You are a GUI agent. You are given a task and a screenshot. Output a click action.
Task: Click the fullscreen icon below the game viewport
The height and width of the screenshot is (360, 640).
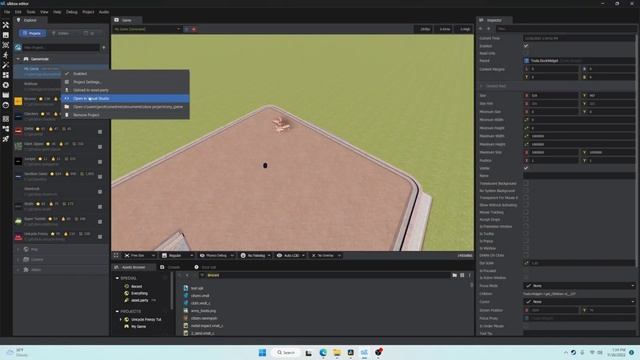(116, 256)
